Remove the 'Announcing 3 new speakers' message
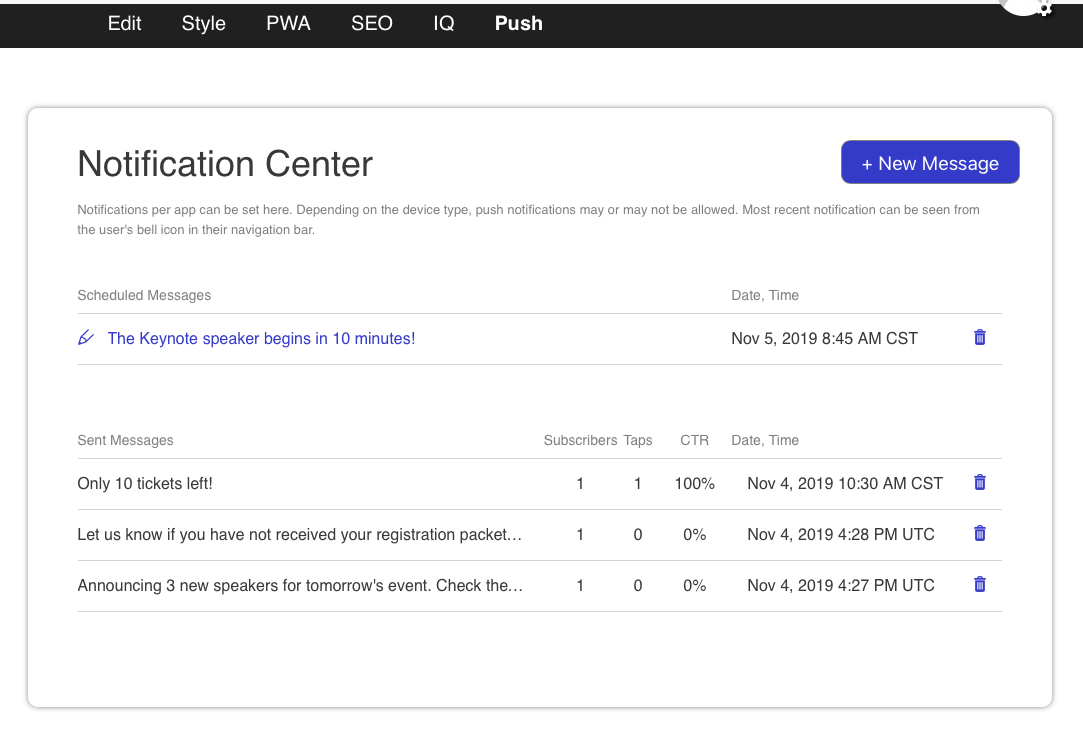 [979, 585]
